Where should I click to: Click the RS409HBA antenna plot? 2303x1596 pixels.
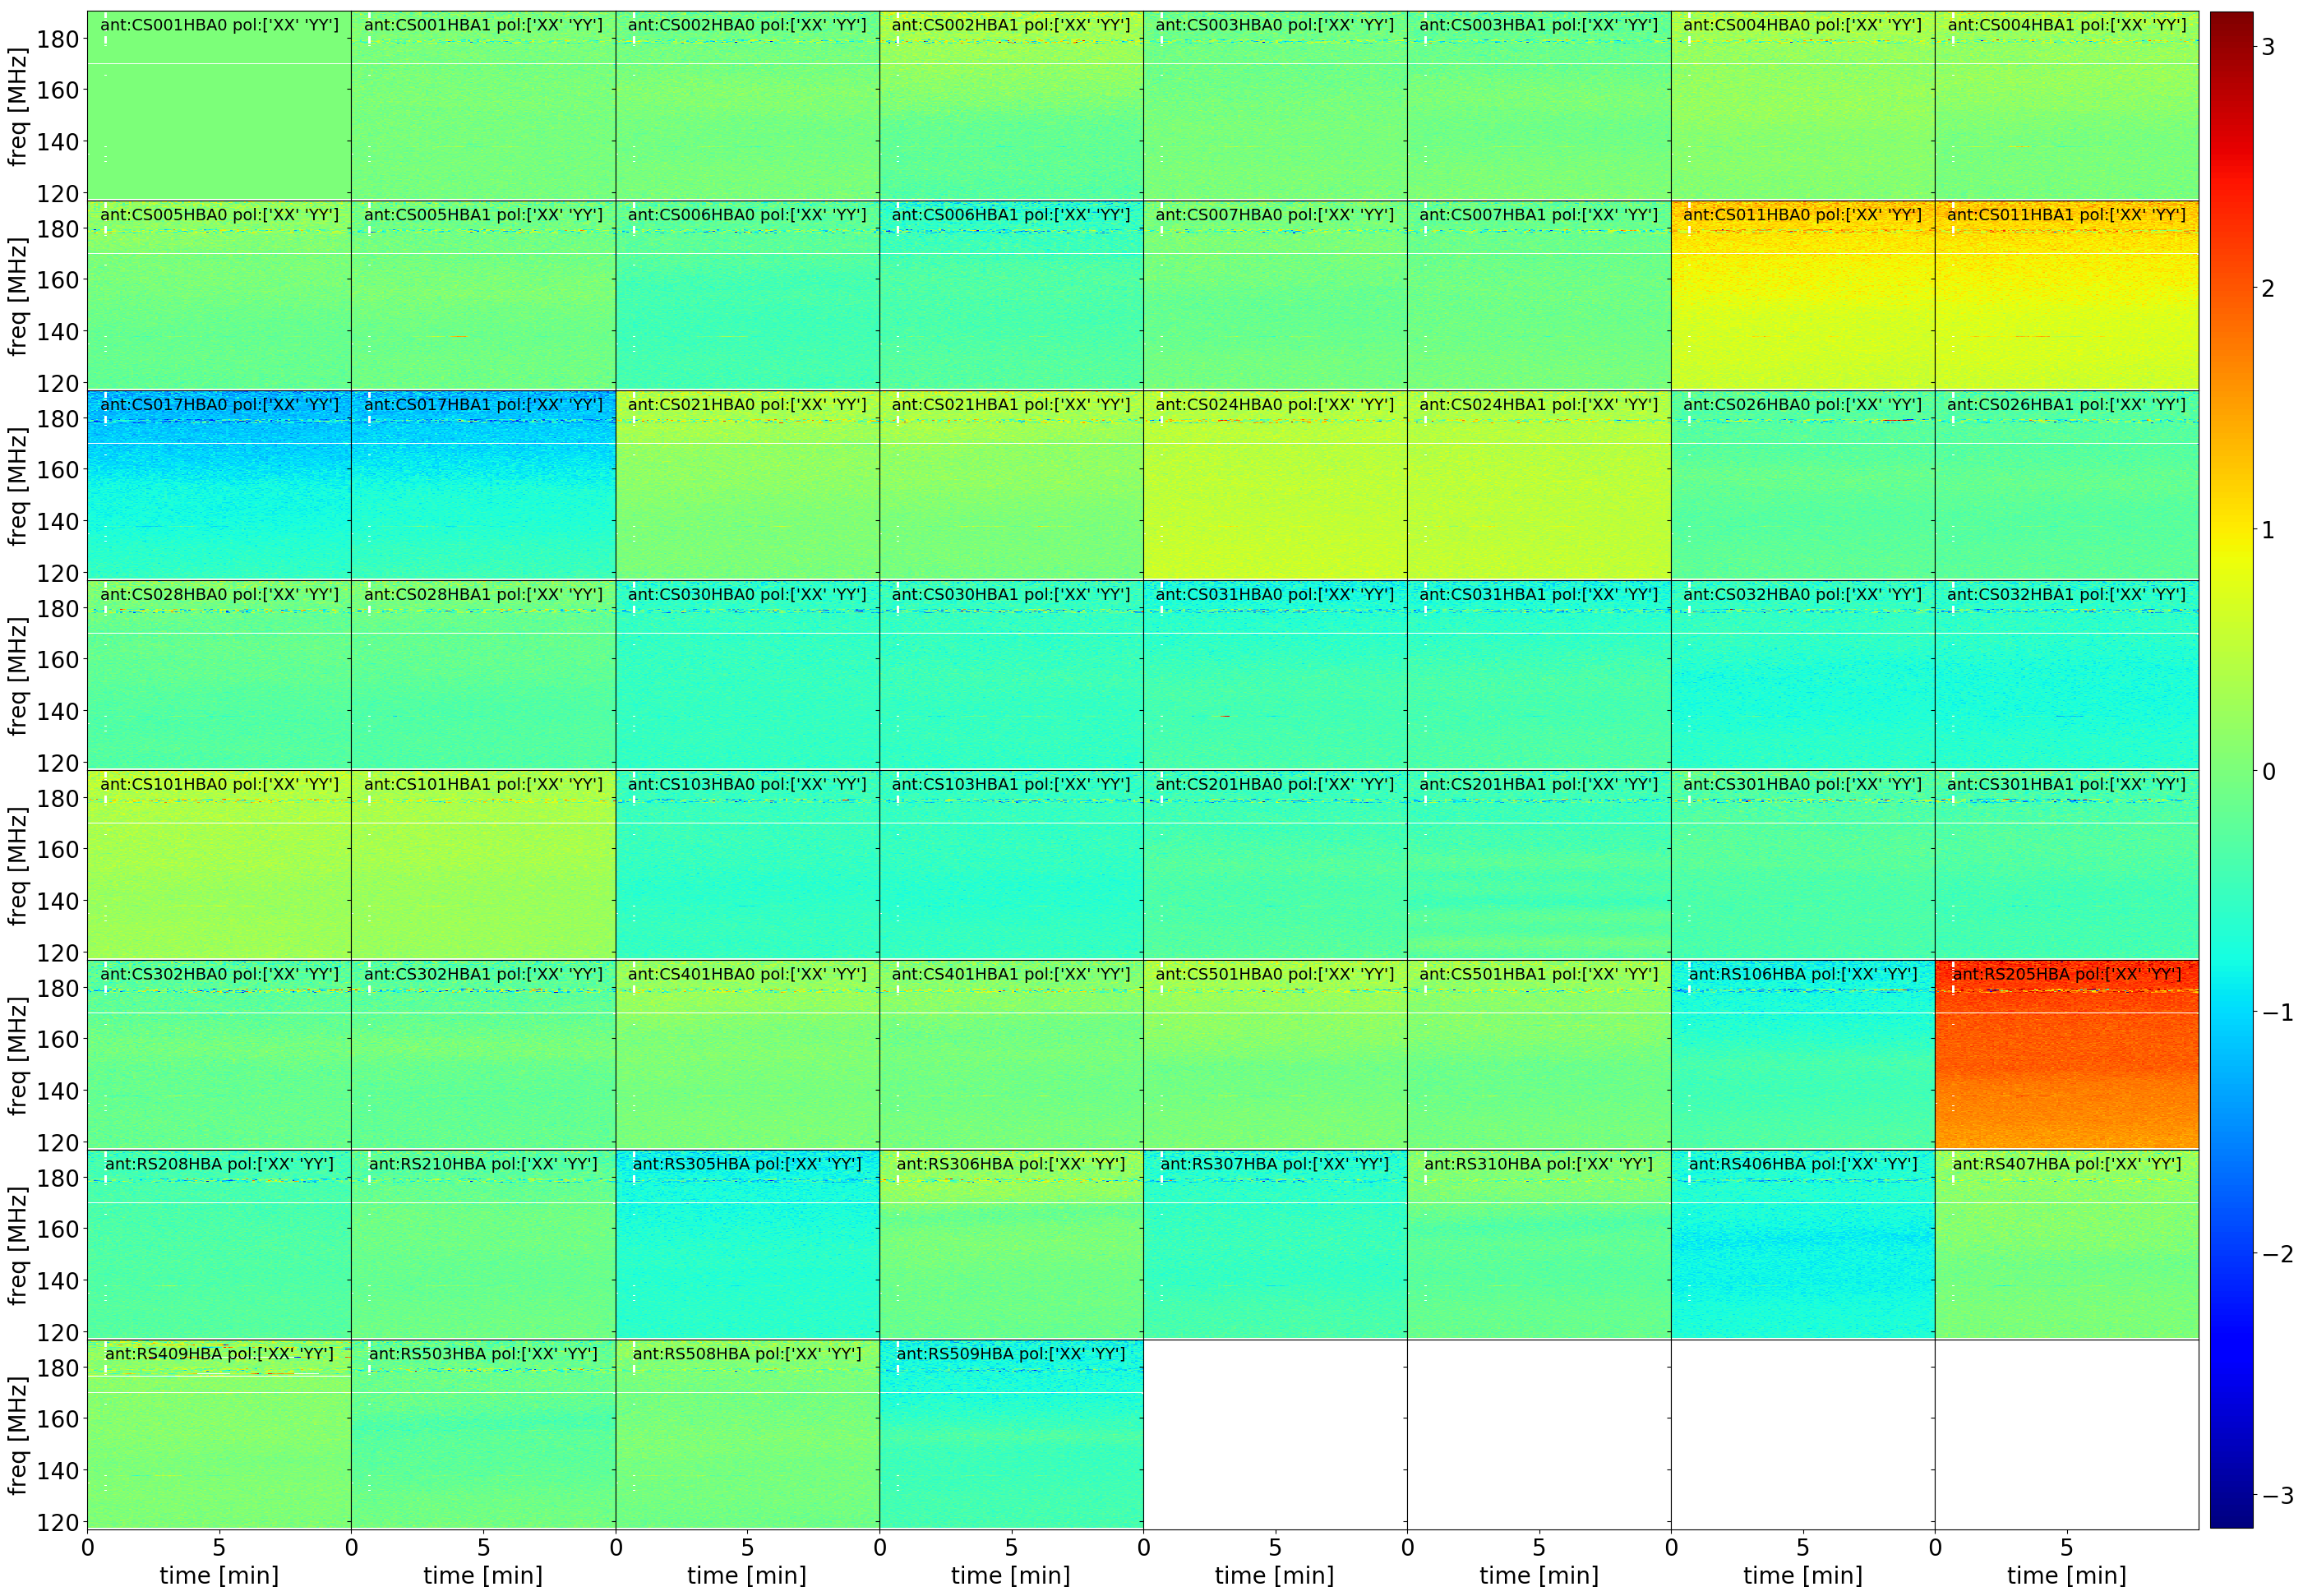[219, 1434]
